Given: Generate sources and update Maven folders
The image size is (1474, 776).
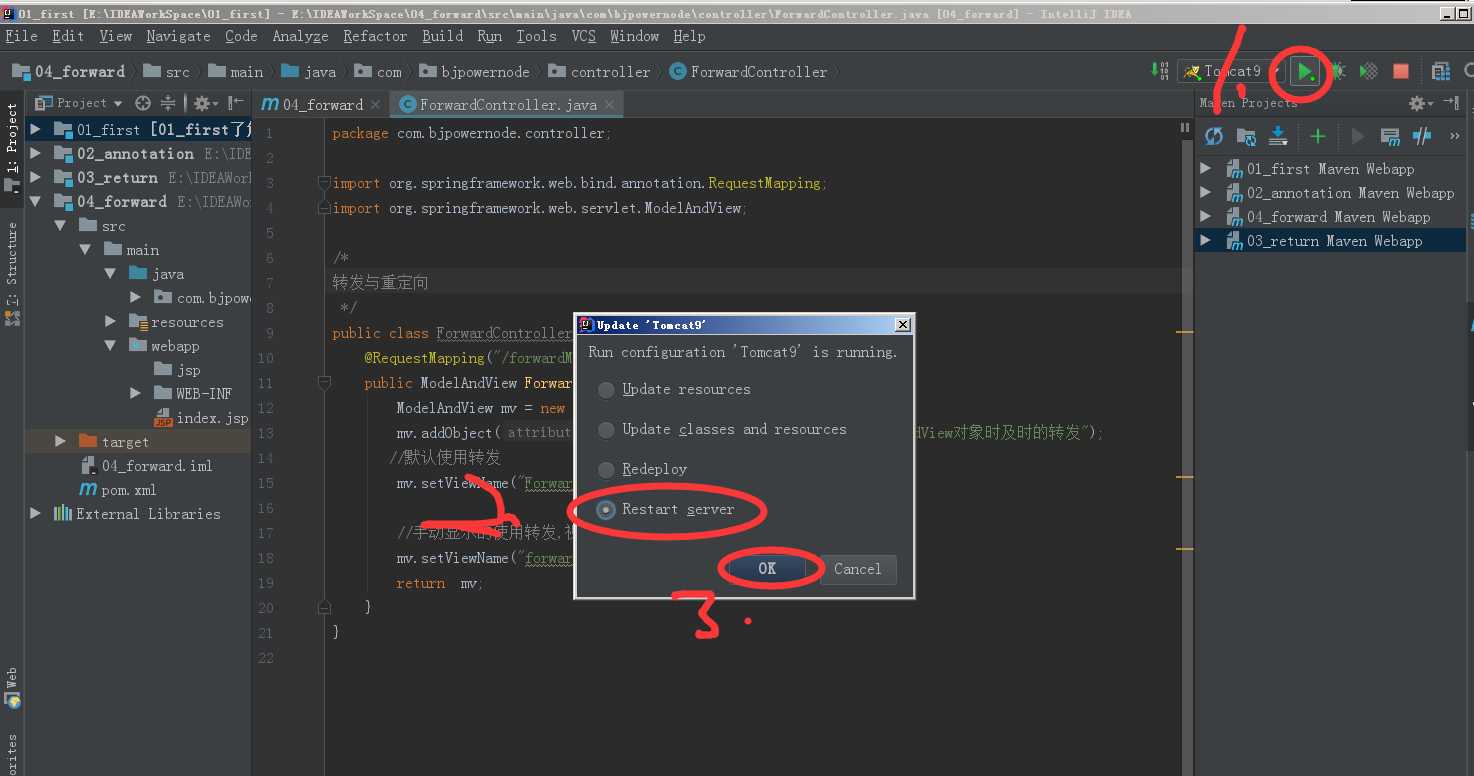Looking at the screenshot, I should click(1246, 136).
